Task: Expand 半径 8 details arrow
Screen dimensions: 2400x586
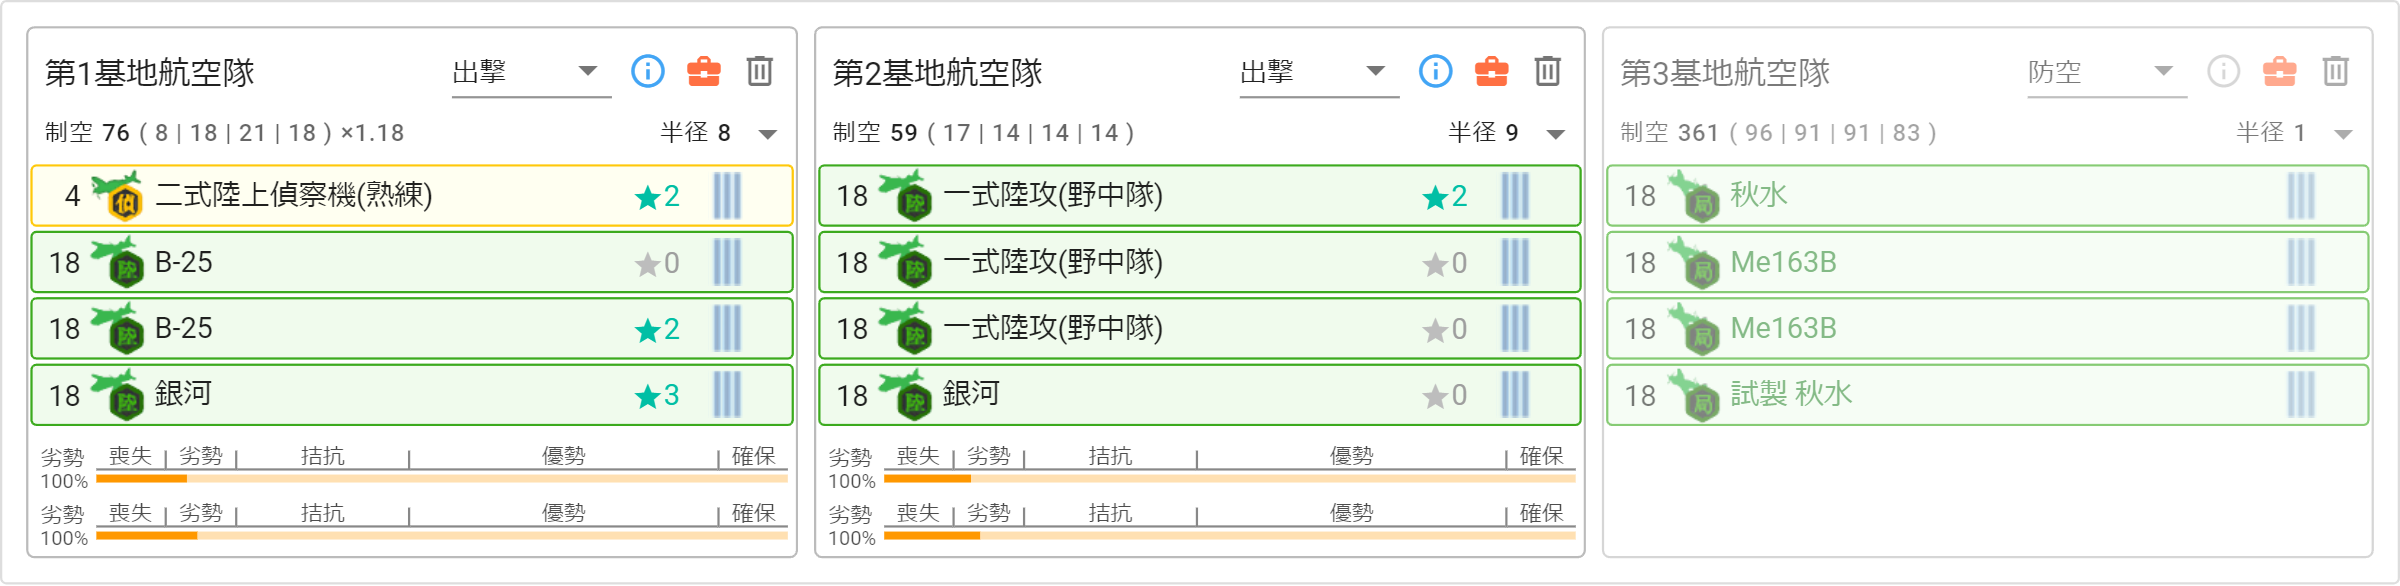Action: (768, 134)
